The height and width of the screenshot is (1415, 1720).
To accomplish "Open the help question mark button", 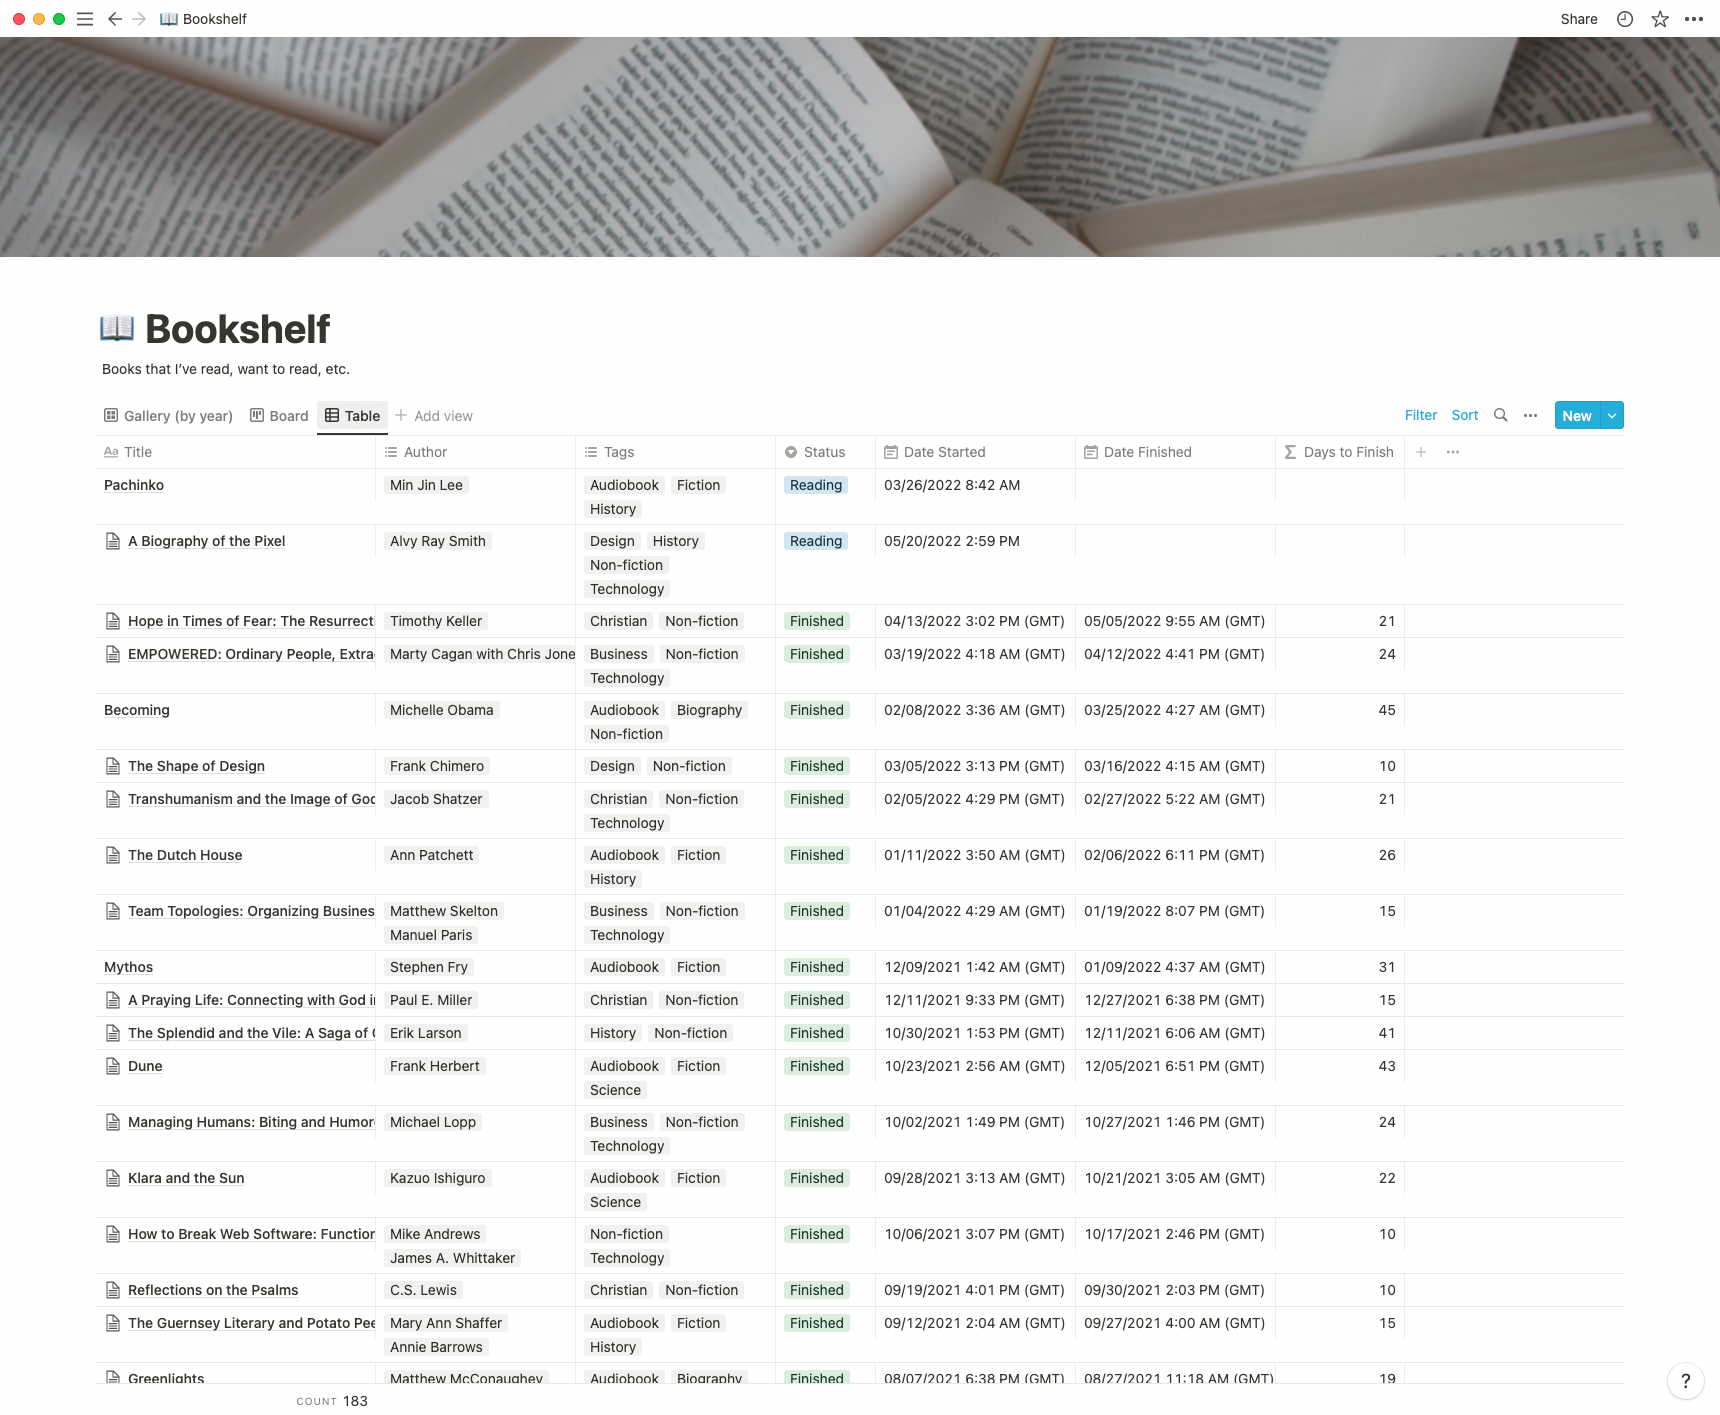I will 1685,1381.
